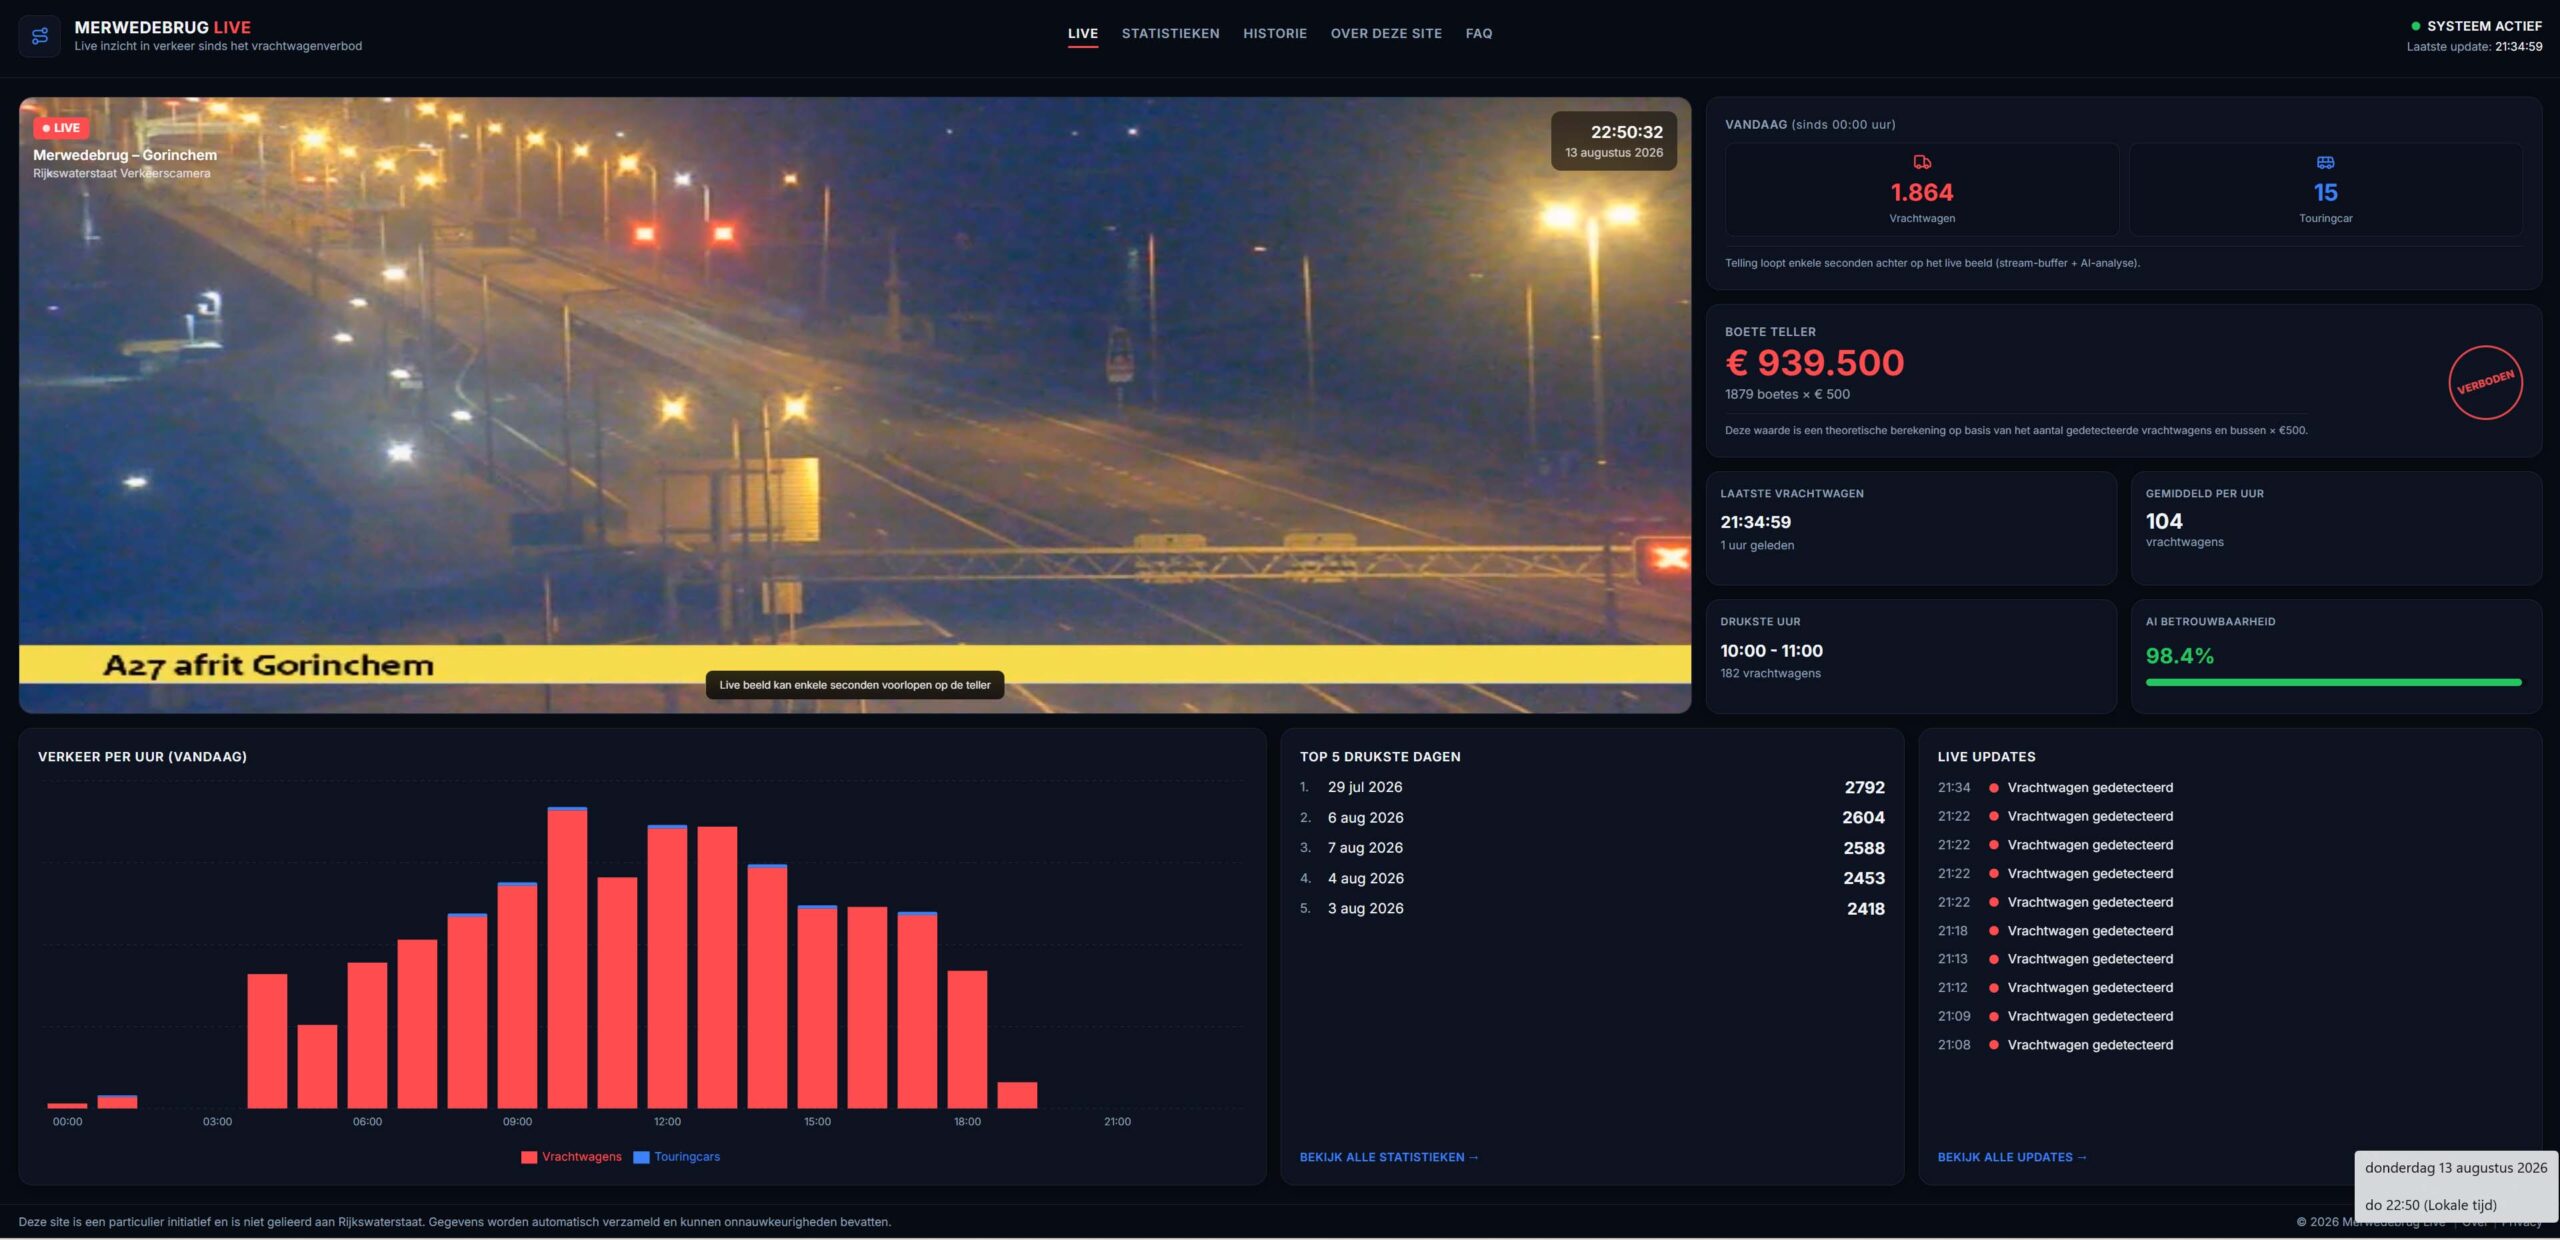Screen dimensions: 2560x1240
Task: Click the Merwedebrug Live logo icon
Action: pos(40,36)
